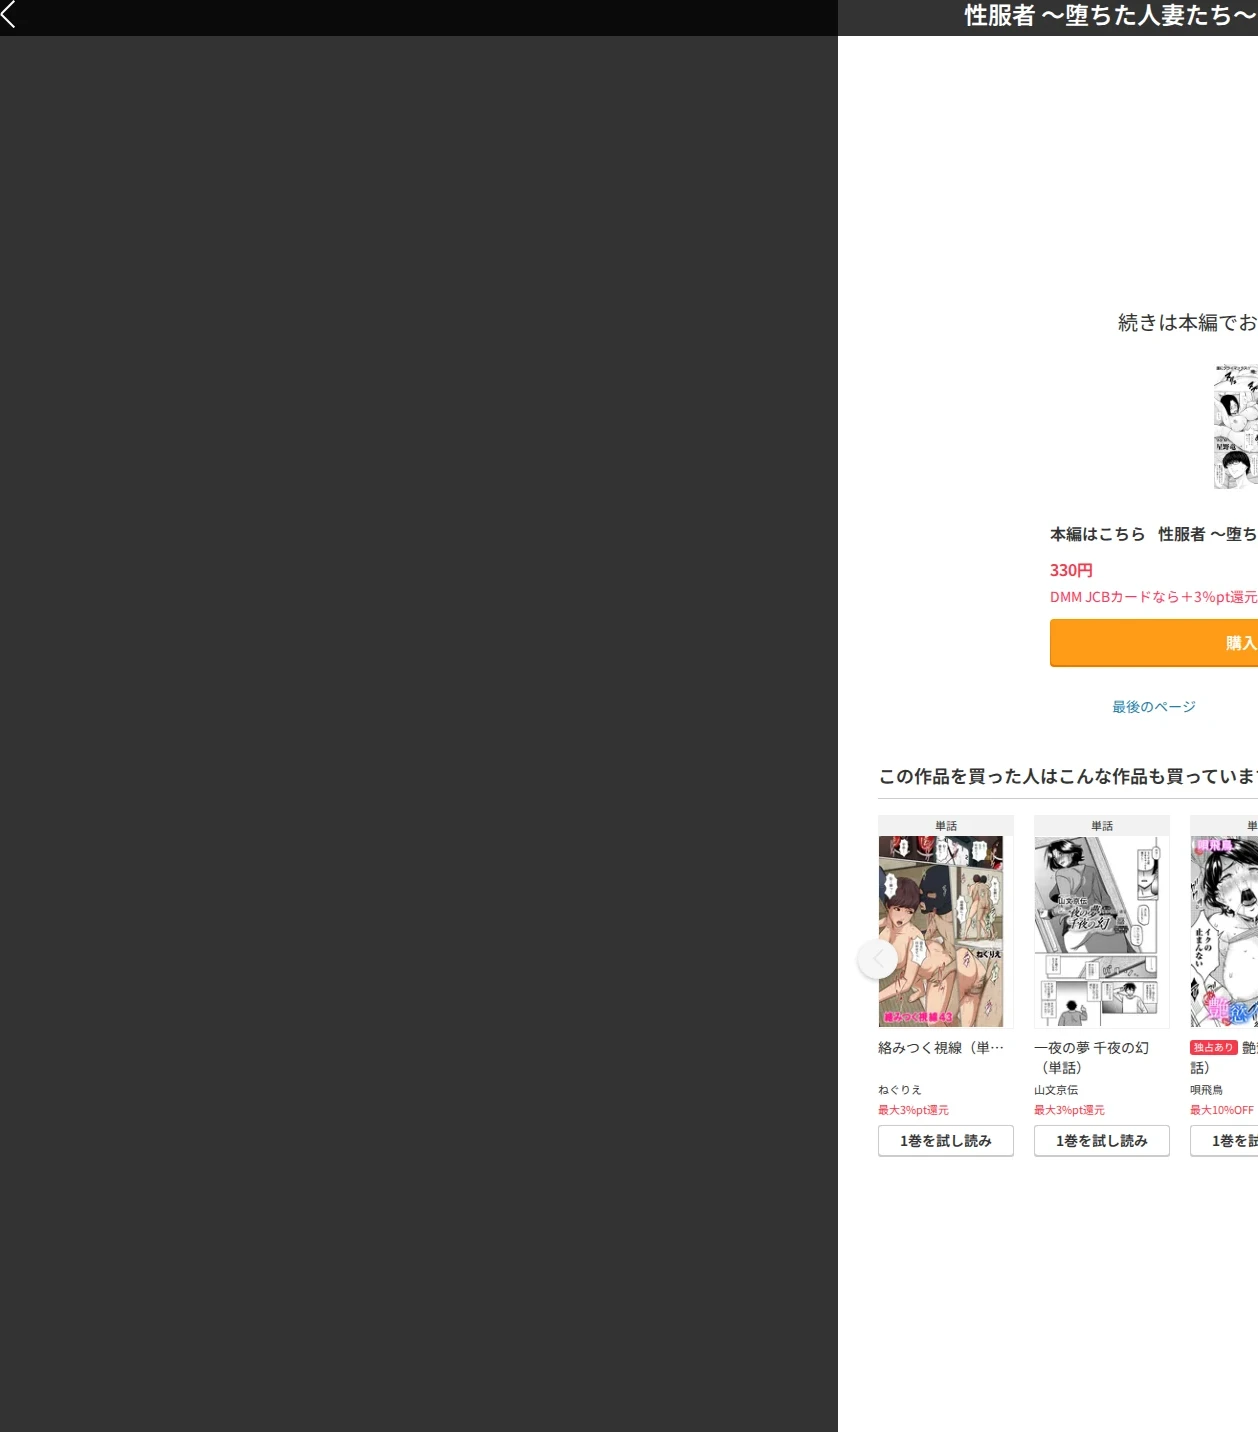This screenshot has width=1258, height=1432.
Task: Click 1巻を試し読み under 一夜の夢 千夜の幻
Action: coord(1102,1141)
